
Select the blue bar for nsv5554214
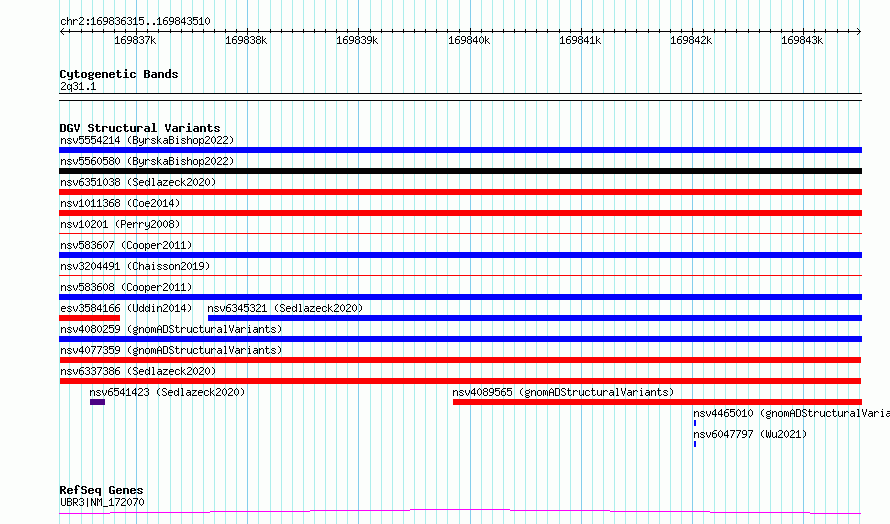tap(460, 150)
